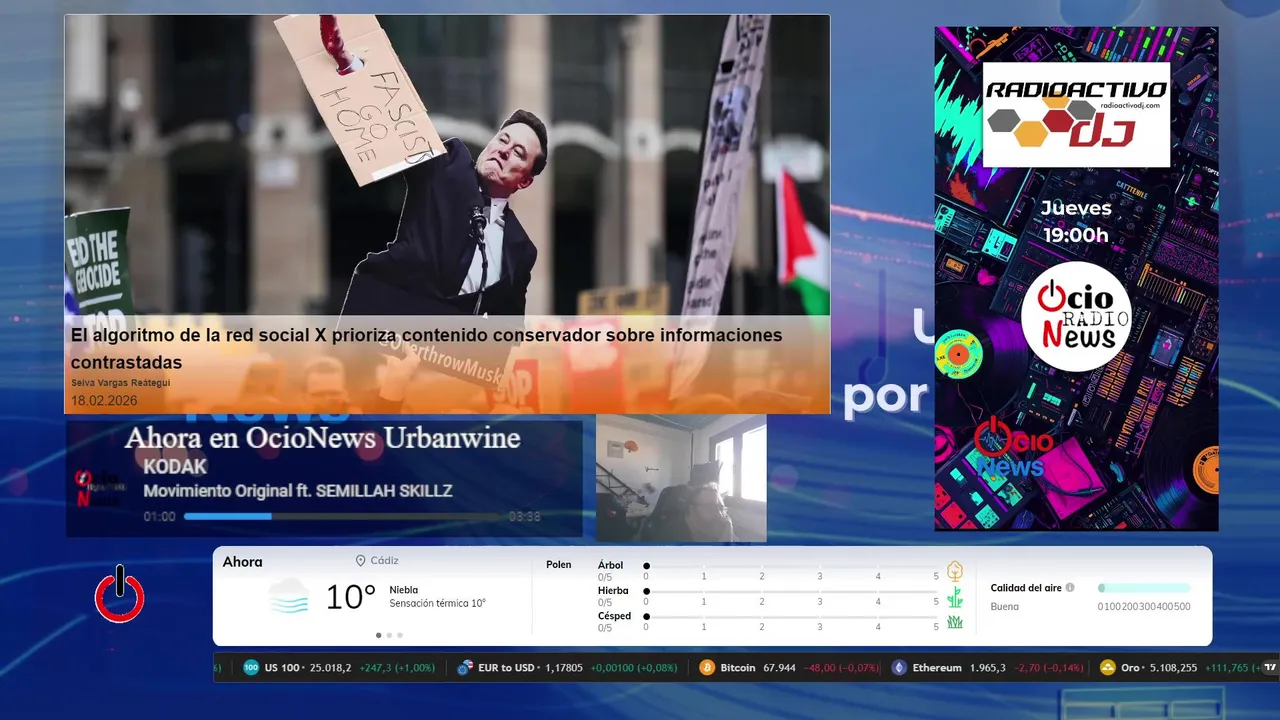Click Bitcoin change −48,00 (−0,07%)
Viewport: 1280px width, 720px height.
(842, 668)
